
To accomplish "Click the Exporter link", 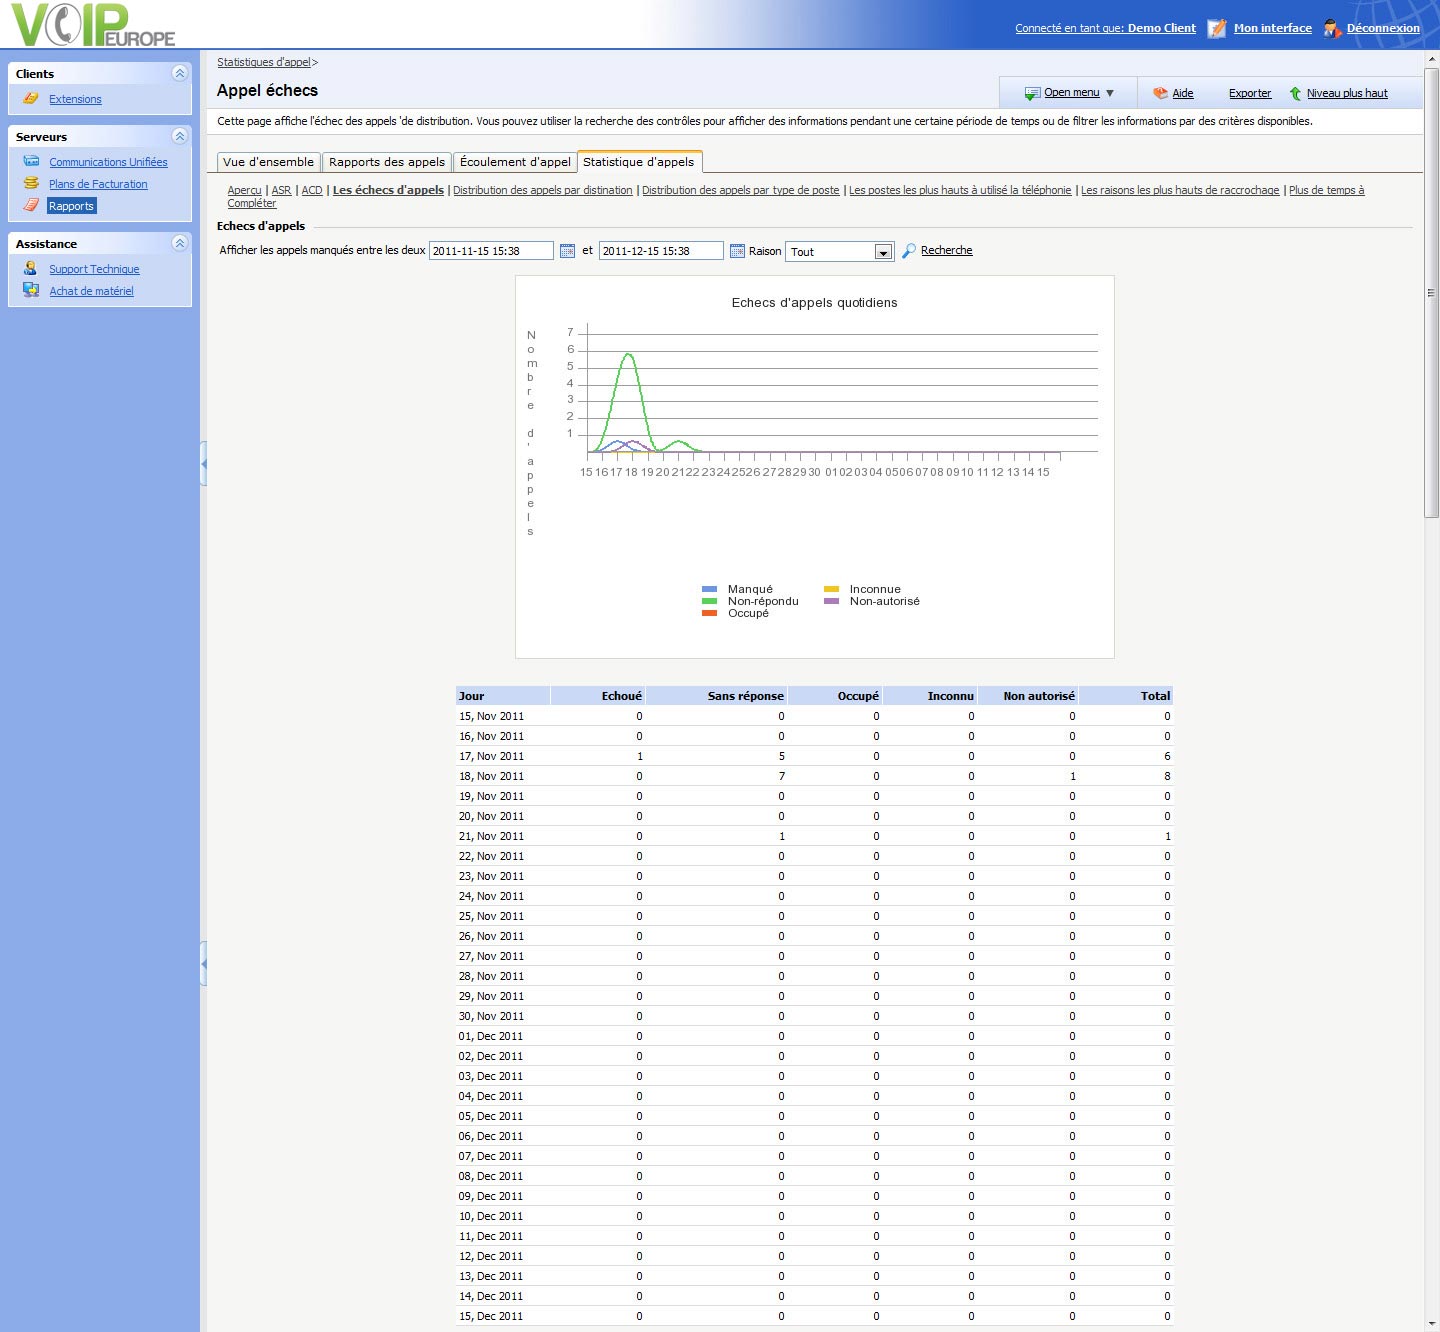I will 1249,93.
